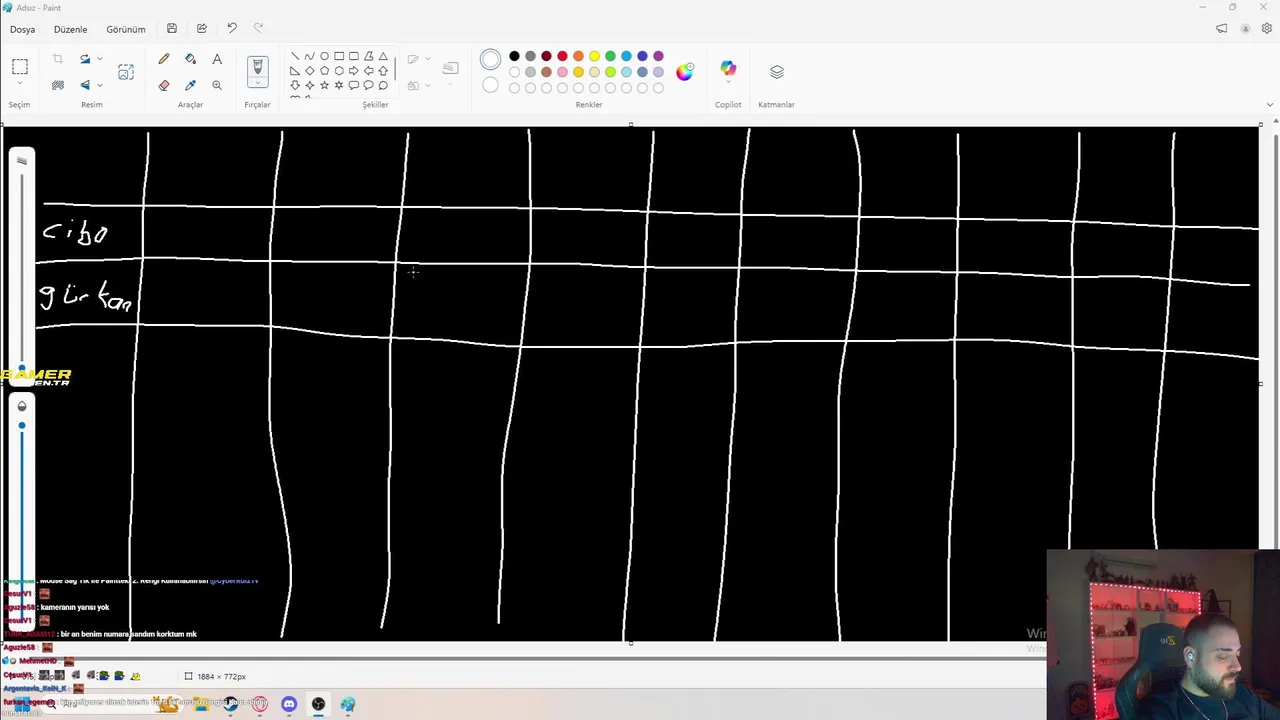Image resolution: width=1280 pixels, height=720 pixels.
Task: Choose the pink color swatch
Action: point(562,72)
